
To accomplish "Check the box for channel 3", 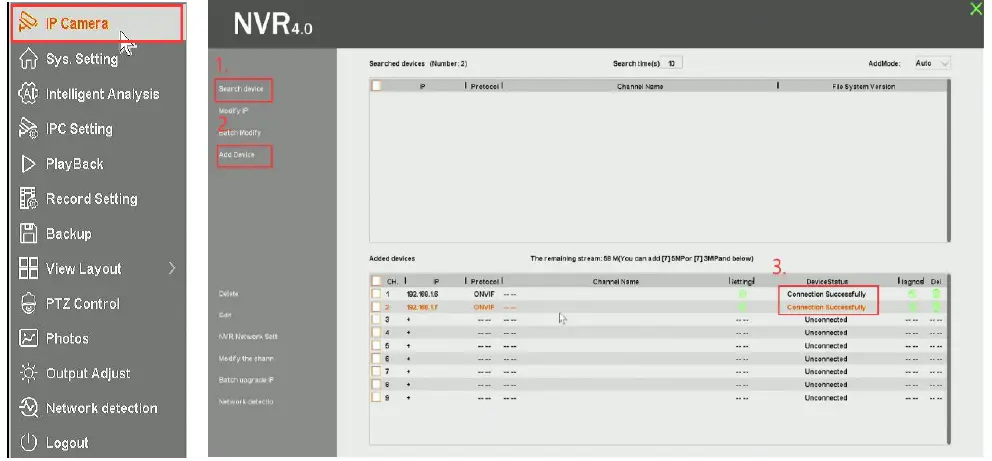I will [376, 320].
